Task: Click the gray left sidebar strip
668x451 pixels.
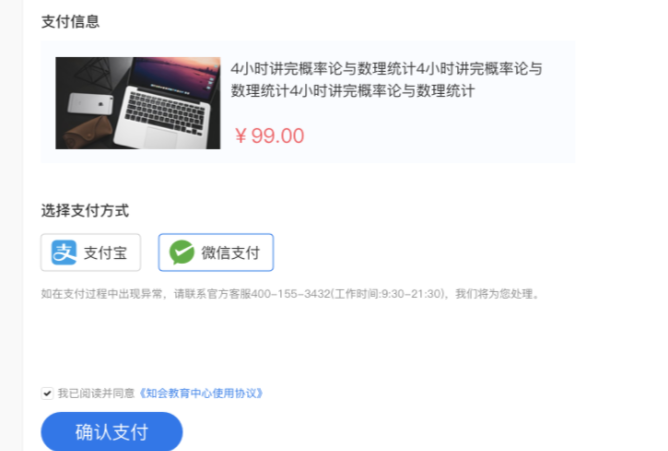Action: pos(11,225)
